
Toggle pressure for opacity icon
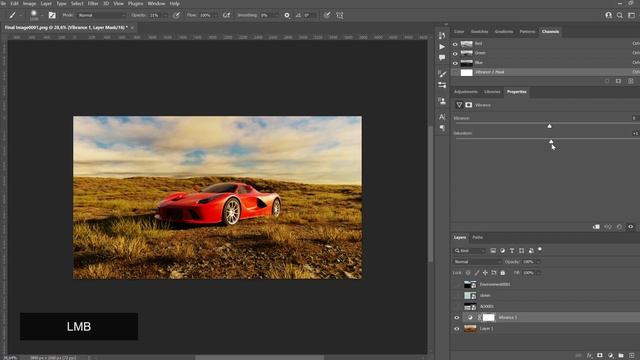coord(176,15)
